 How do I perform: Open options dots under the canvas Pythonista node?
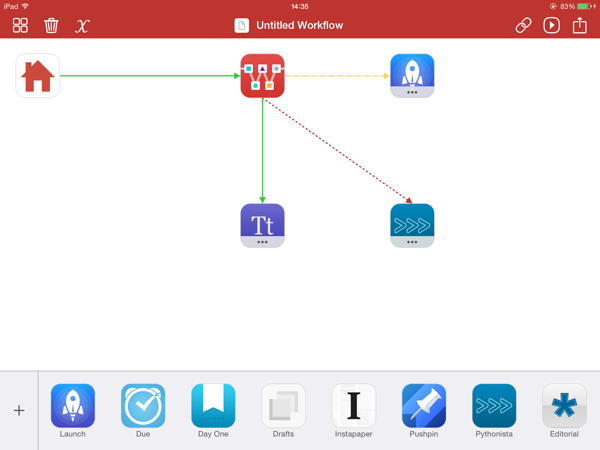point(412,242)
